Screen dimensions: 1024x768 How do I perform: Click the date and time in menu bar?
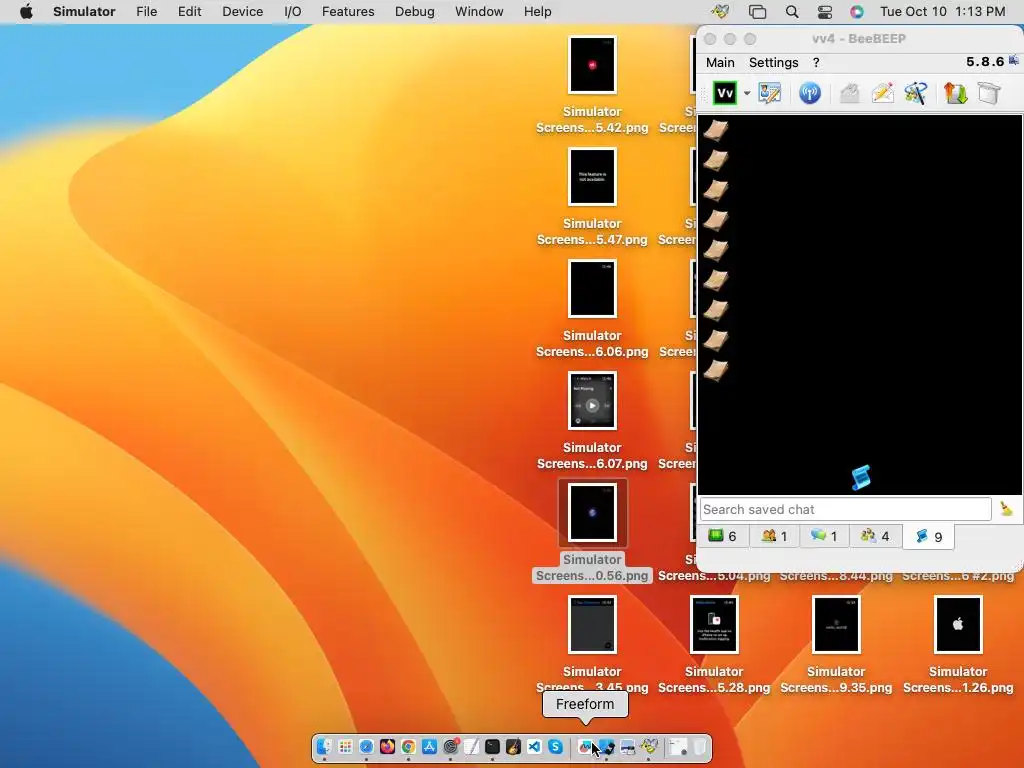pos(942,12)
